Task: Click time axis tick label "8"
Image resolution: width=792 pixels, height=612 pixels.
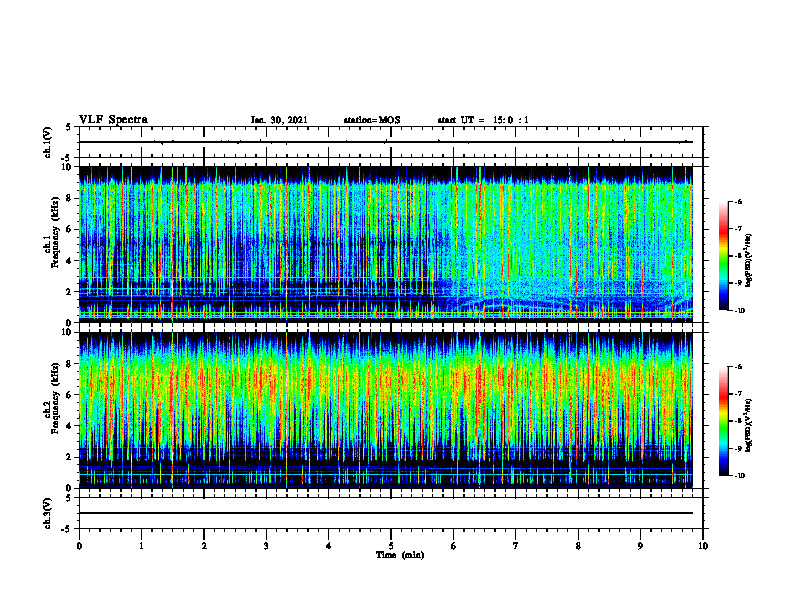Action: pos(578,546)
